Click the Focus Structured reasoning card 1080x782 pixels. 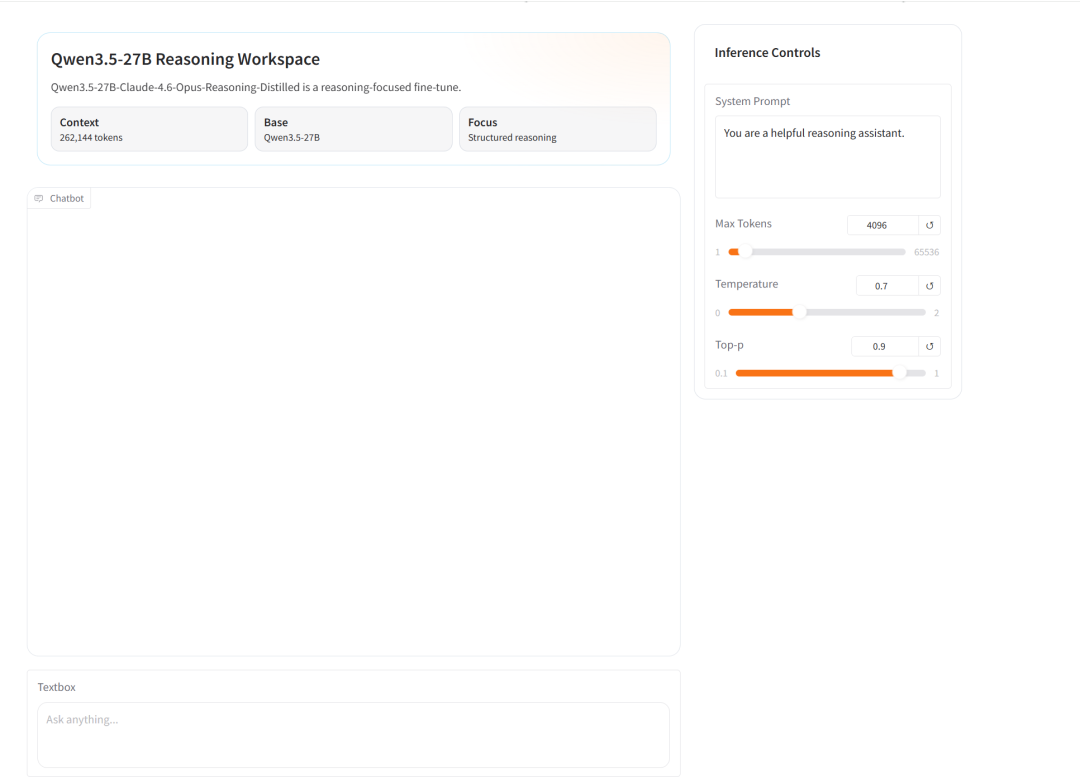pyautogui.click(x=558, y=129)
